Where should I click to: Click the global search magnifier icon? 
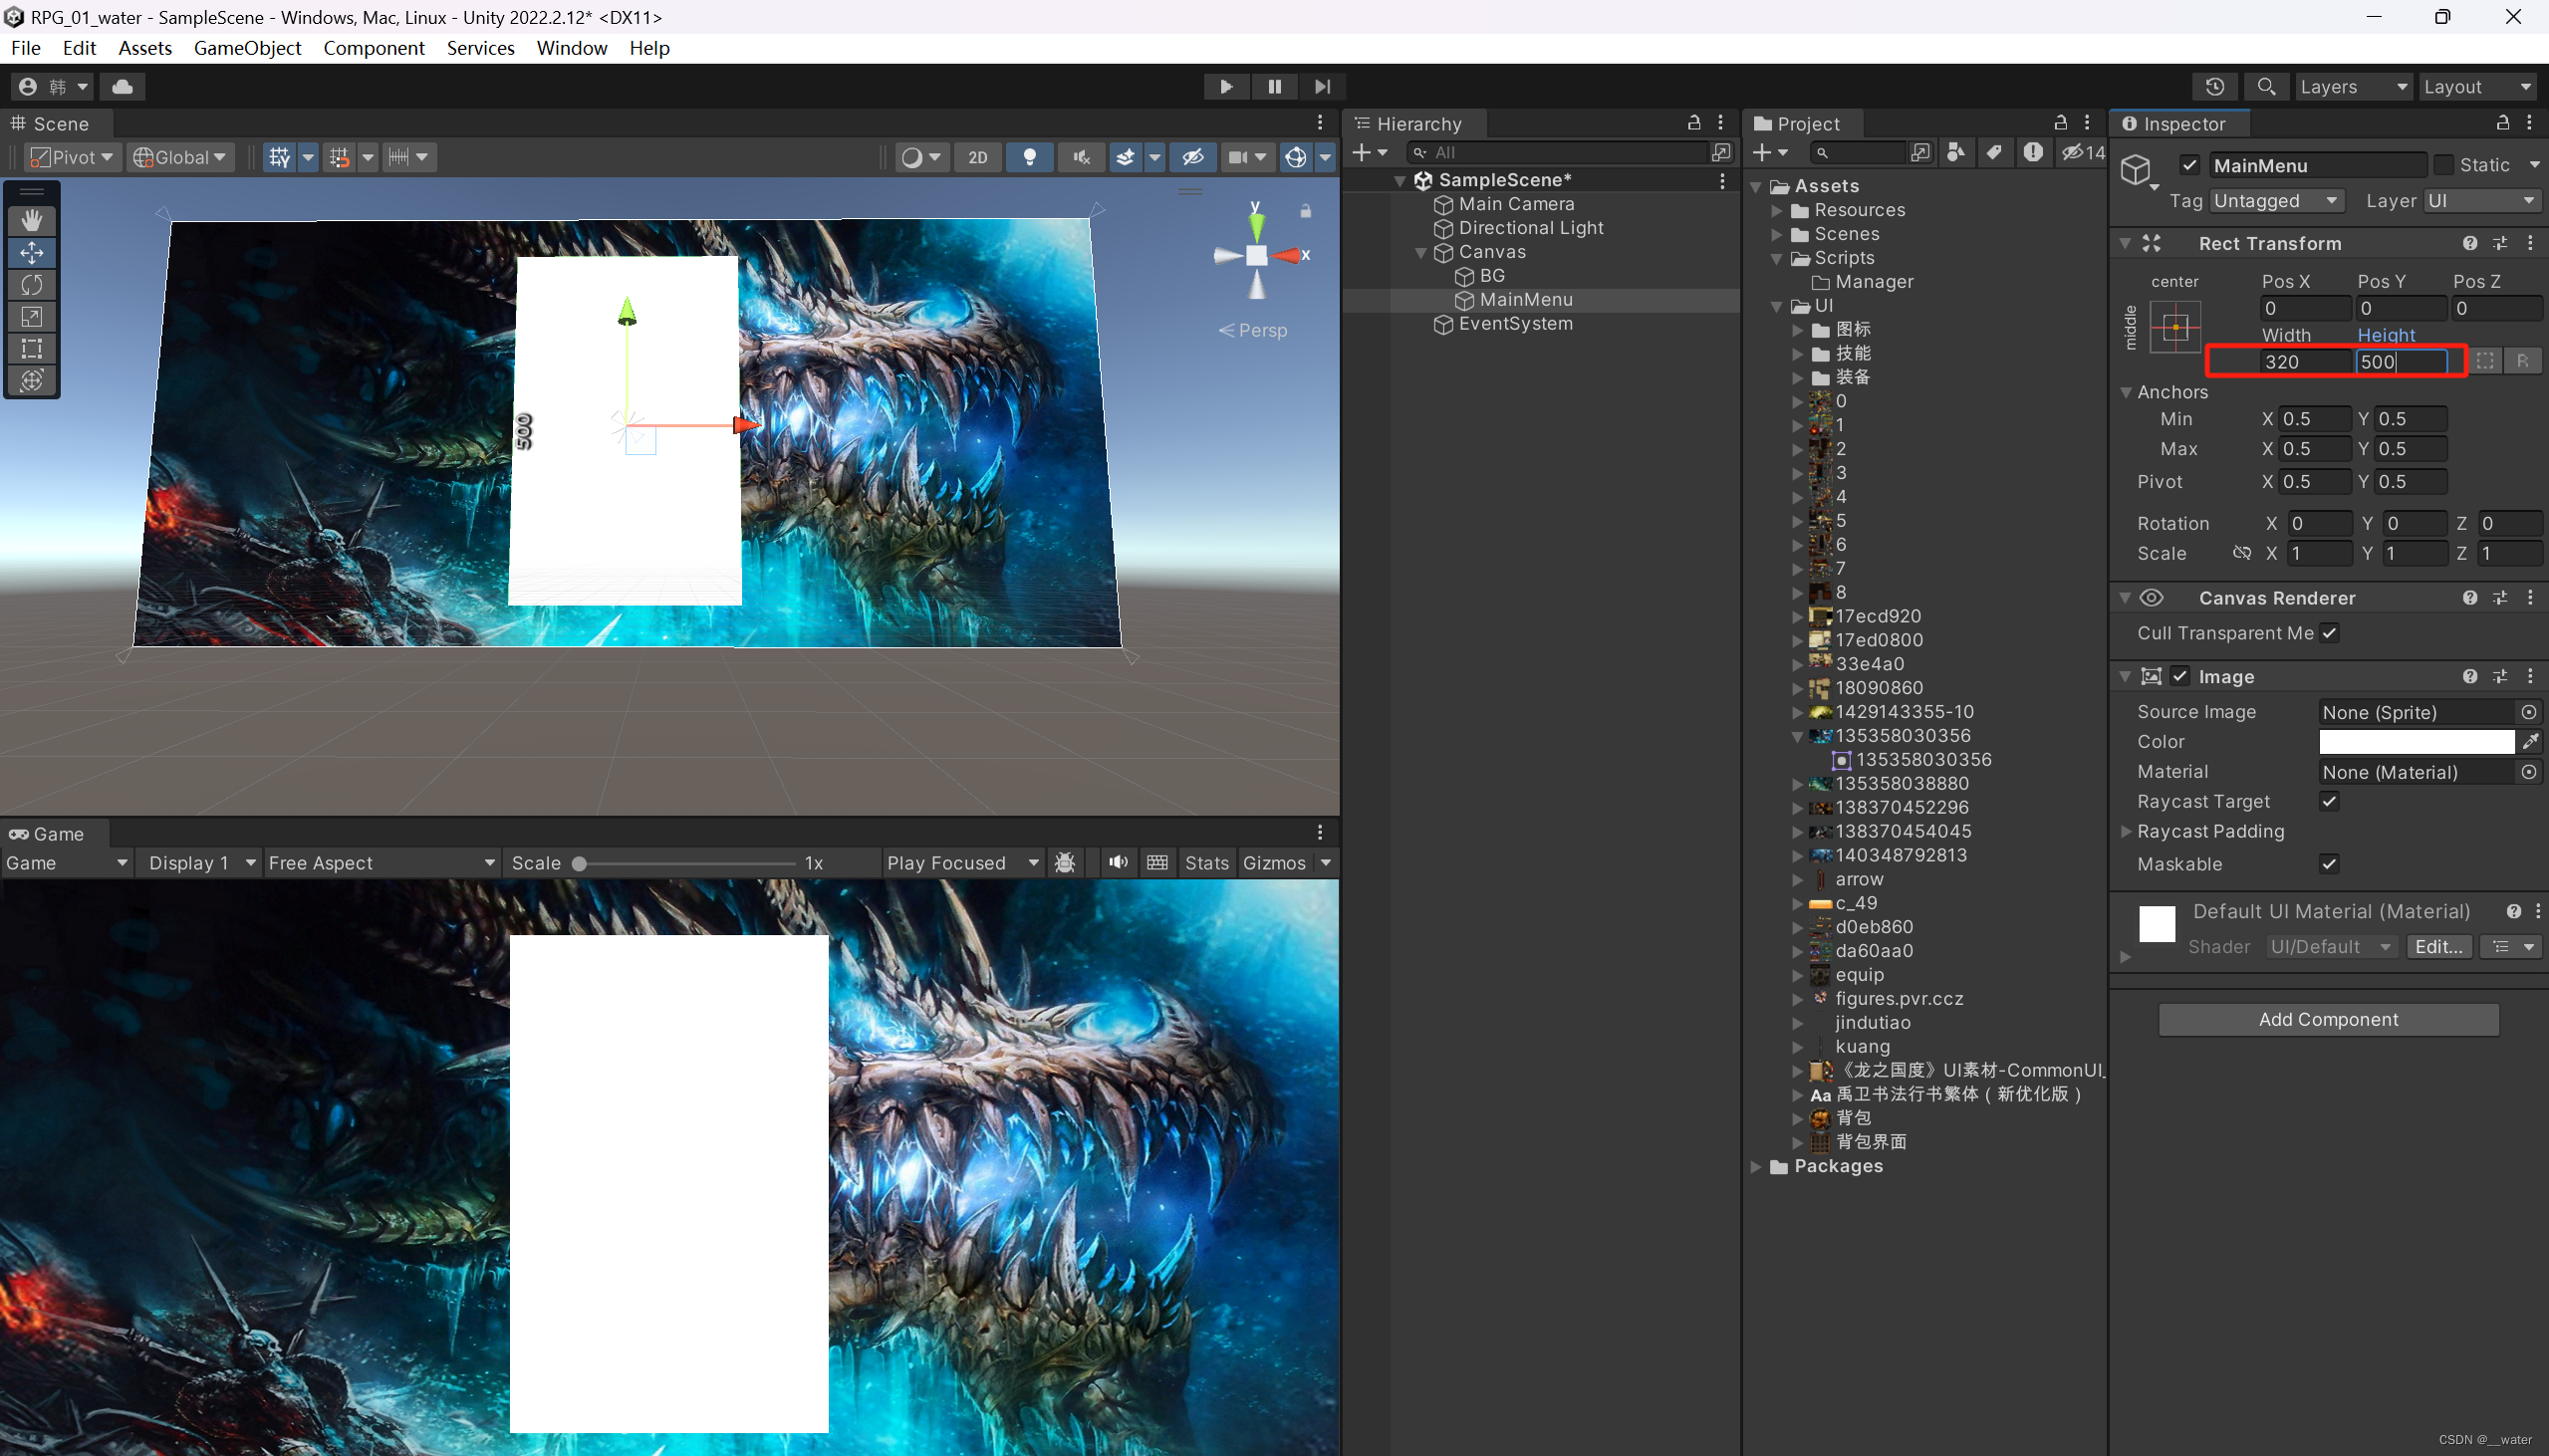tap(2267, 86)
